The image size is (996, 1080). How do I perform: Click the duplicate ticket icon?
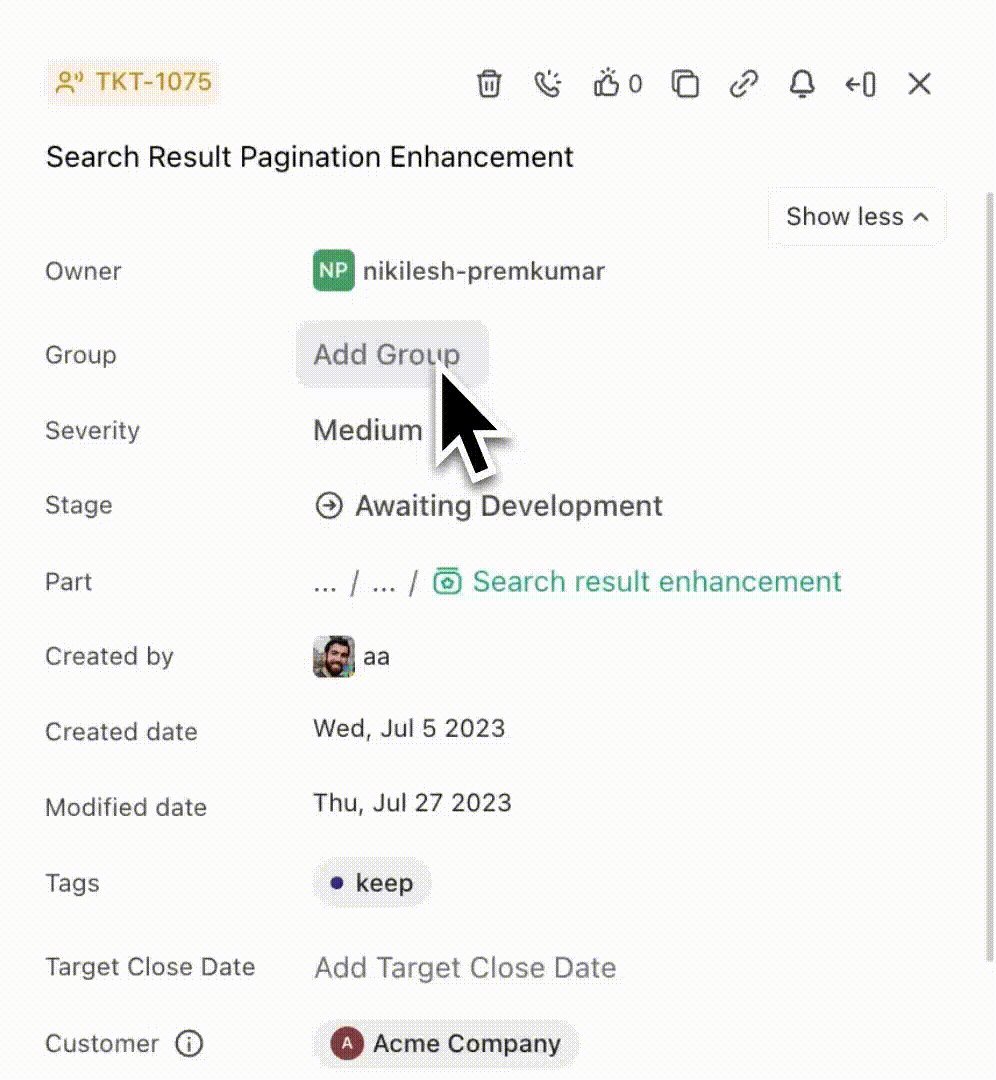(x=685, y=84)
